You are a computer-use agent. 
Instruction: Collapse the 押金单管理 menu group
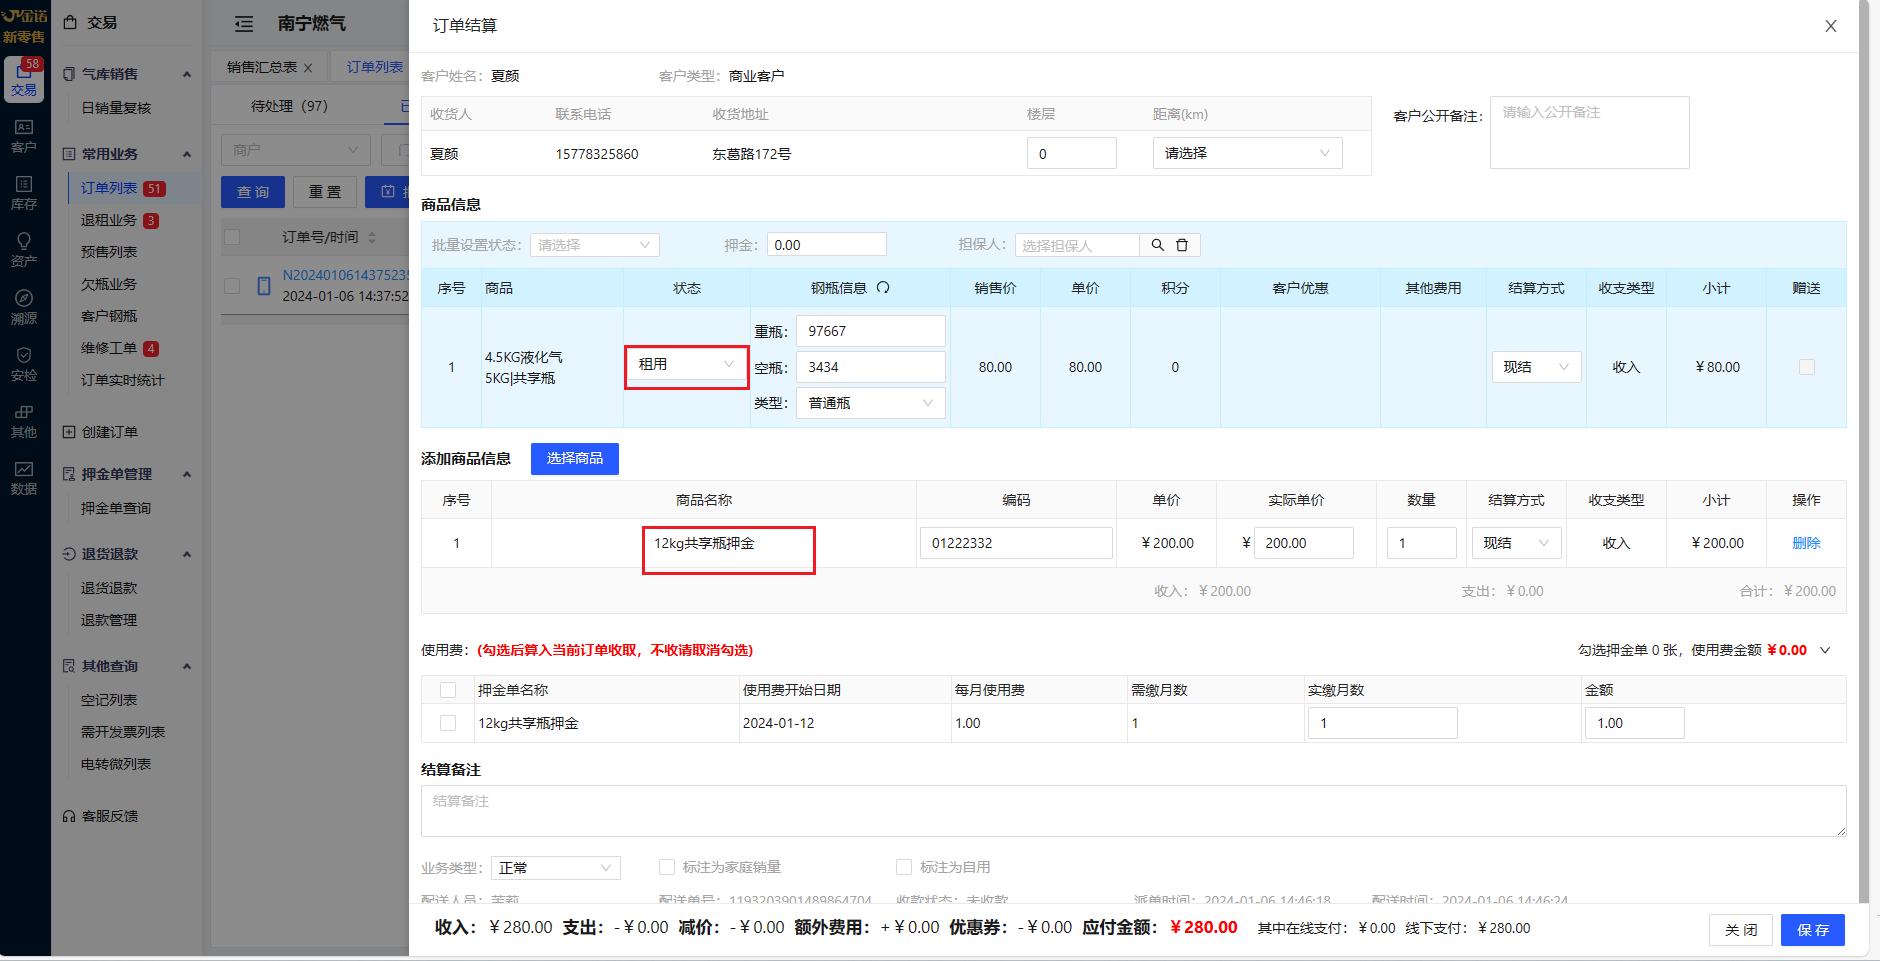[x=186, y=474]
